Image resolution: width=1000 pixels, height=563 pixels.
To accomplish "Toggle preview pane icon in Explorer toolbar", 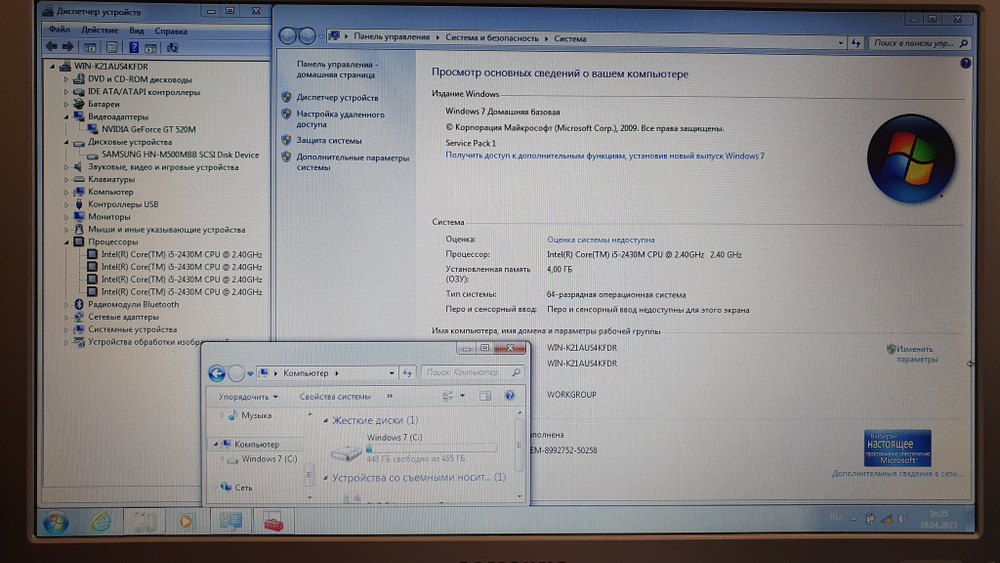I will click(485, 396).
